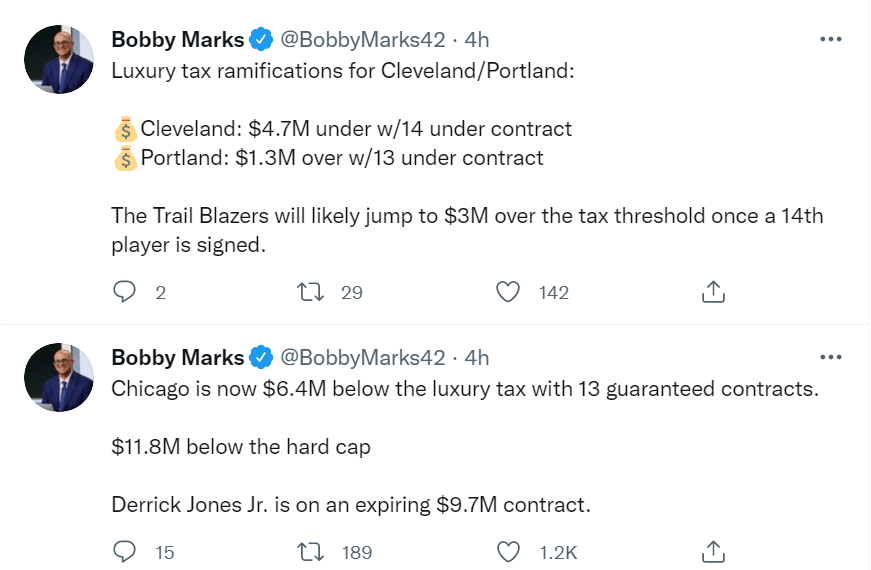Reply to the Chicago luxury tax tweet
This screenshot has height=570, width=871.
pos(125,552)
